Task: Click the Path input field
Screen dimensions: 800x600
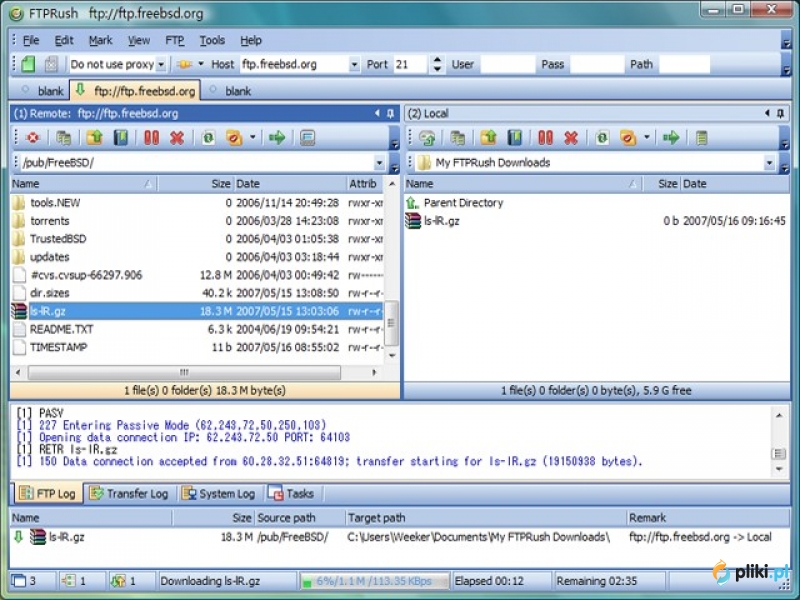Action: (685, 64)
